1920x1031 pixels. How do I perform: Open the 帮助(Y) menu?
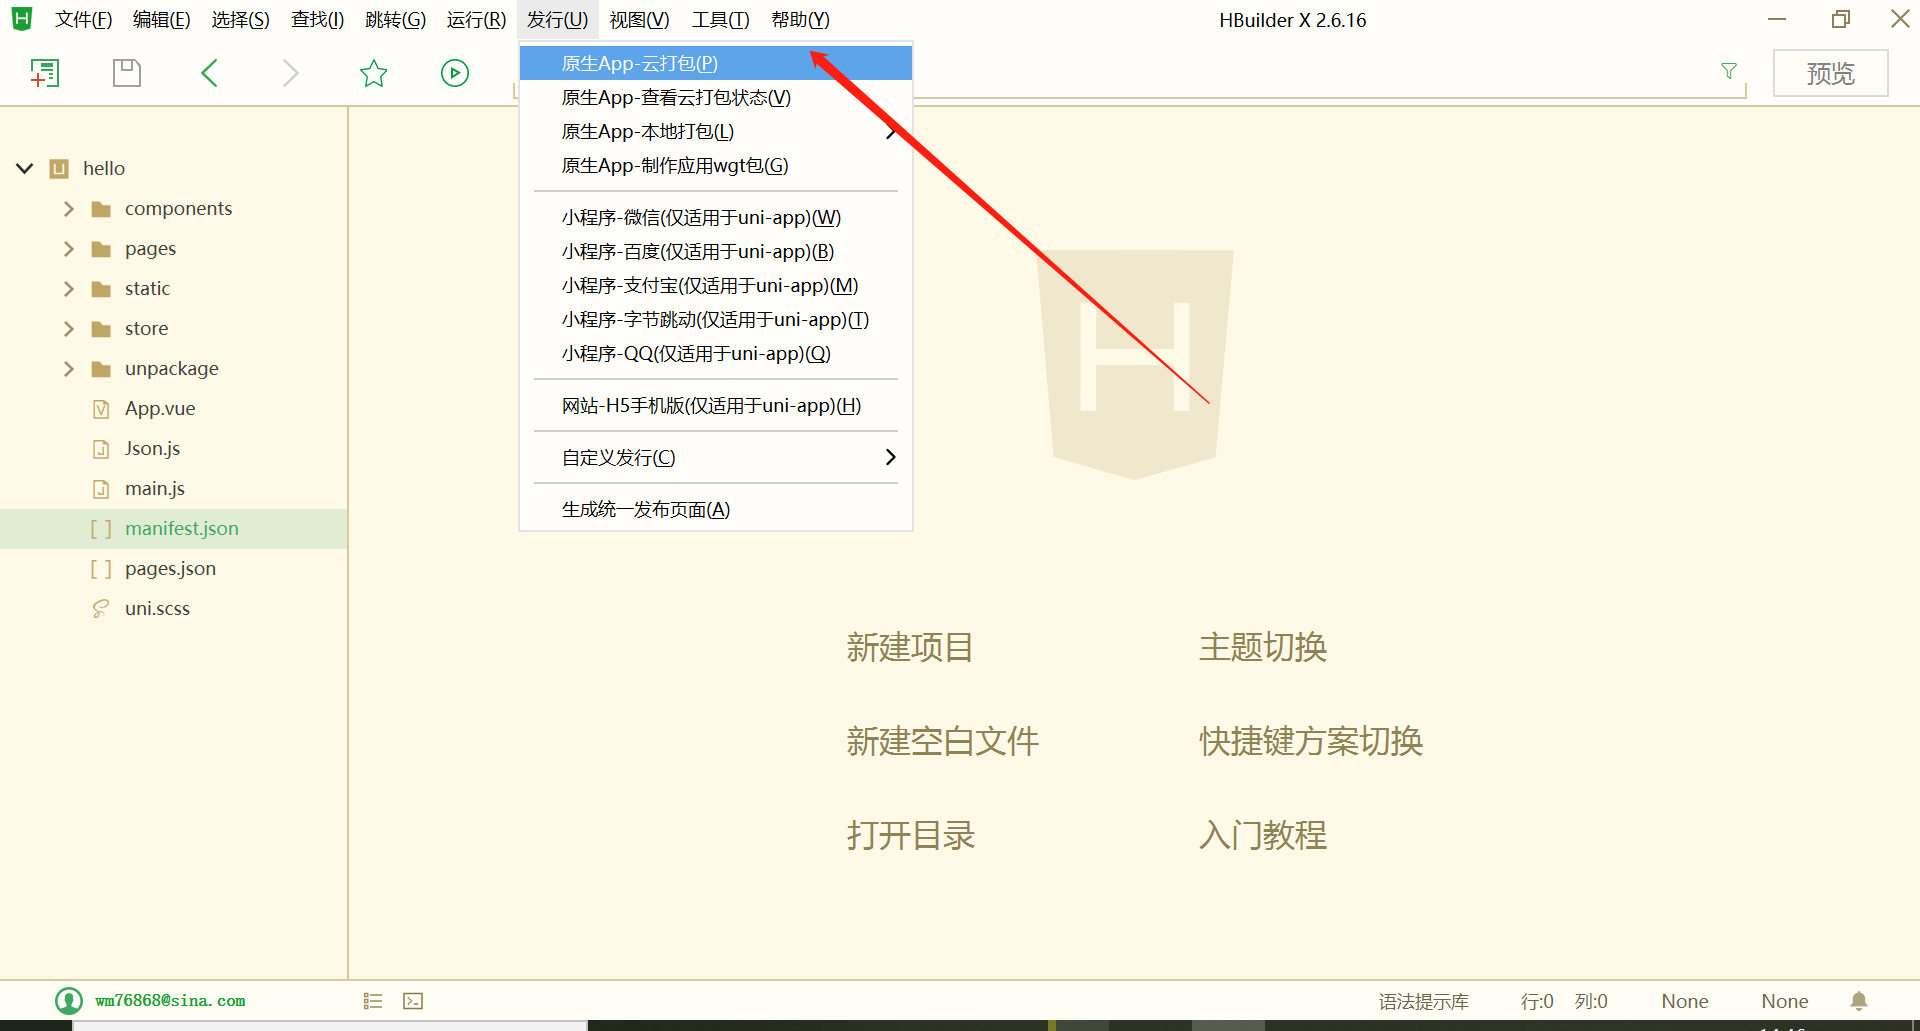pyautogui.click(x=800, y=20)
